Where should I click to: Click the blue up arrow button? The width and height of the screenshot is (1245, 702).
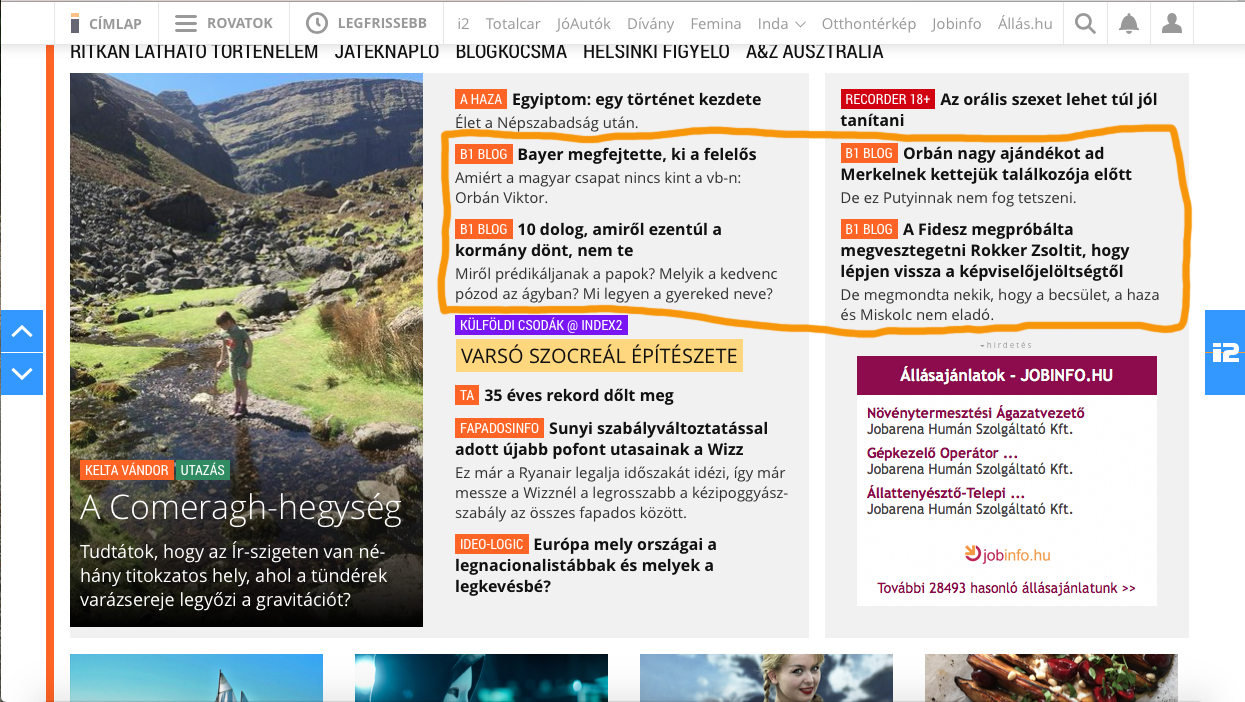[22, 331]
